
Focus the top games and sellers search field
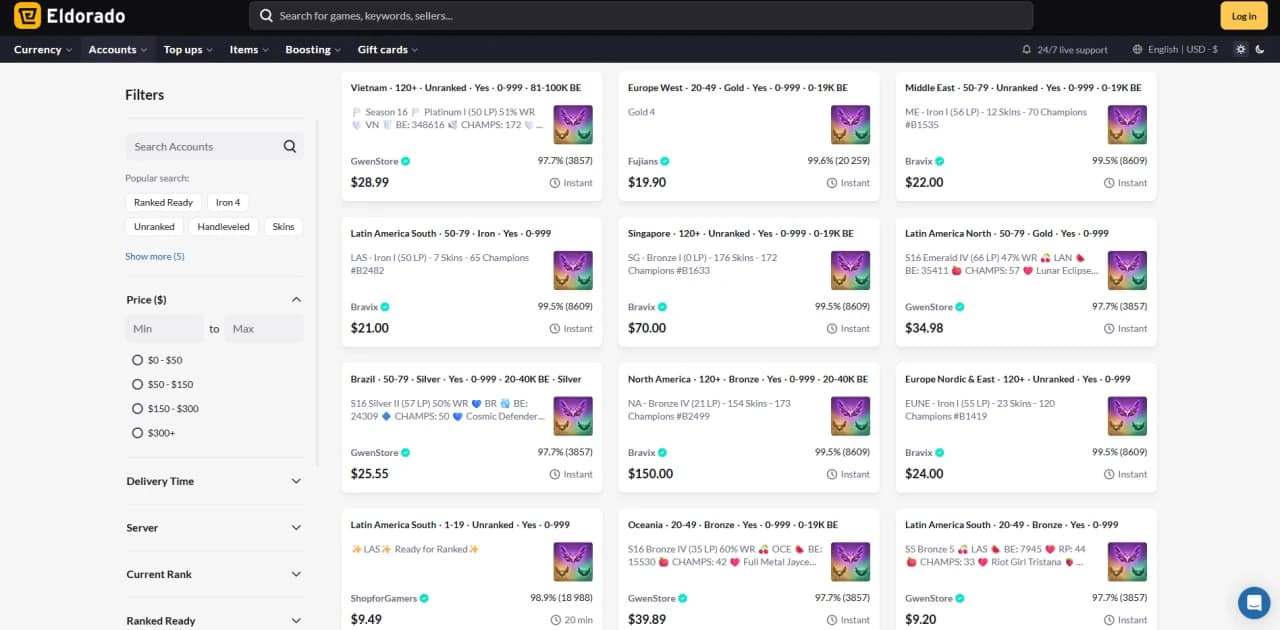click(x=641, y=16)
